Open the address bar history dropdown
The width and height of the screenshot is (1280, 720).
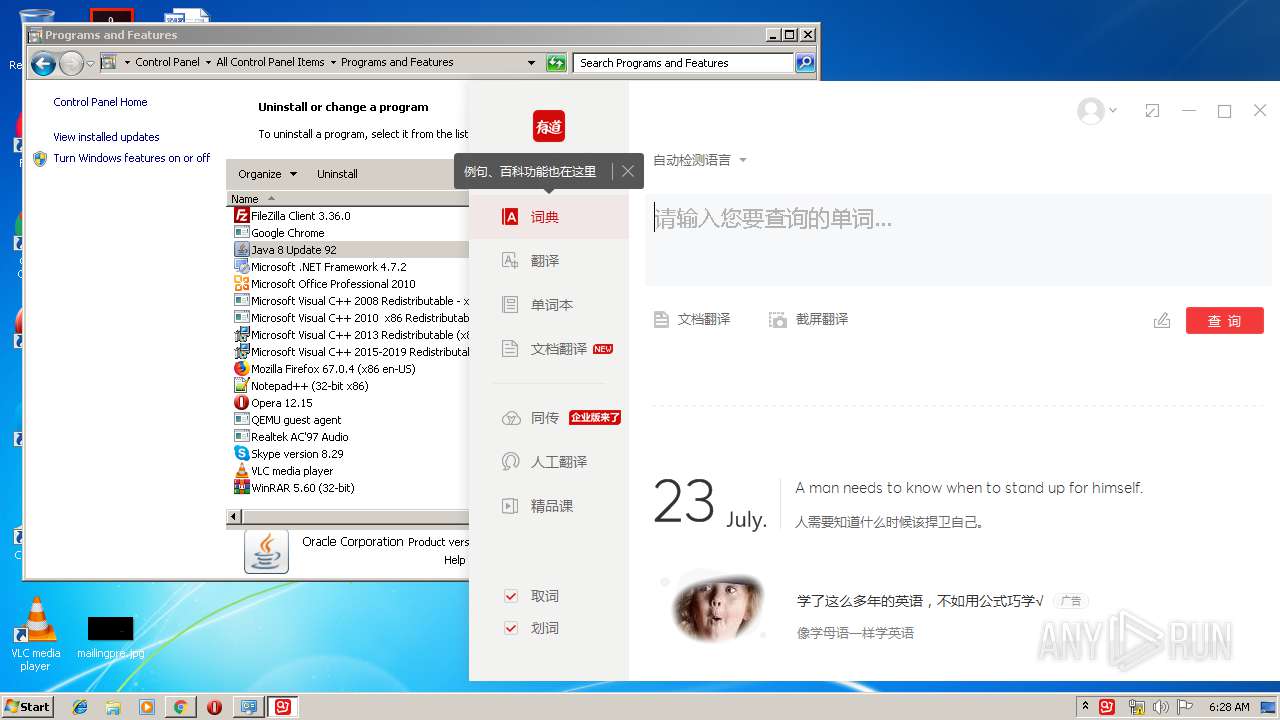532,62
